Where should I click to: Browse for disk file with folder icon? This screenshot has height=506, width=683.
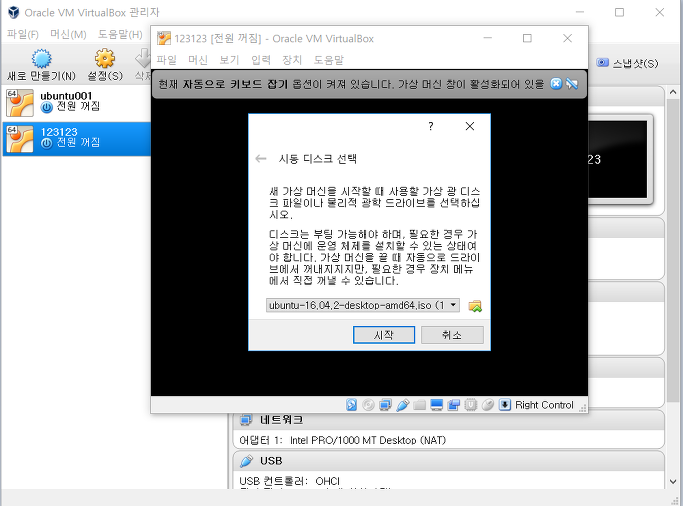tap(475, 306)
